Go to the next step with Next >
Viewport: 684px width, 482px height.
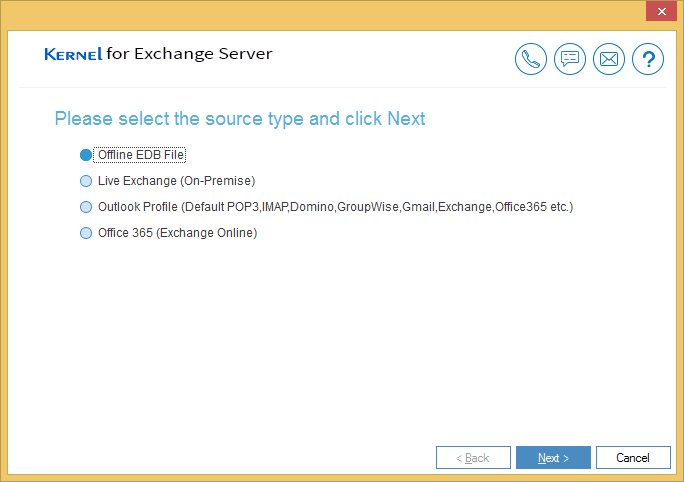tap(553, 458)
